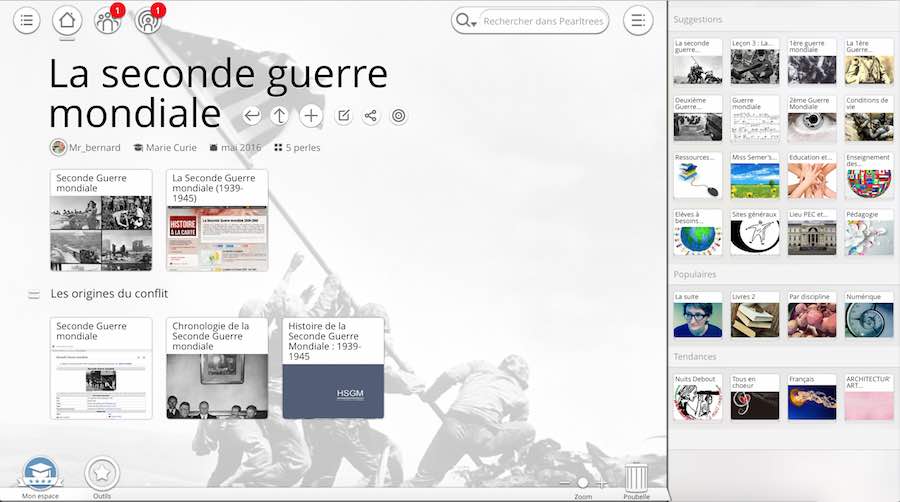Open the community people icon with notification
Screen dimensions: 900x502
[x=107, y=21]
